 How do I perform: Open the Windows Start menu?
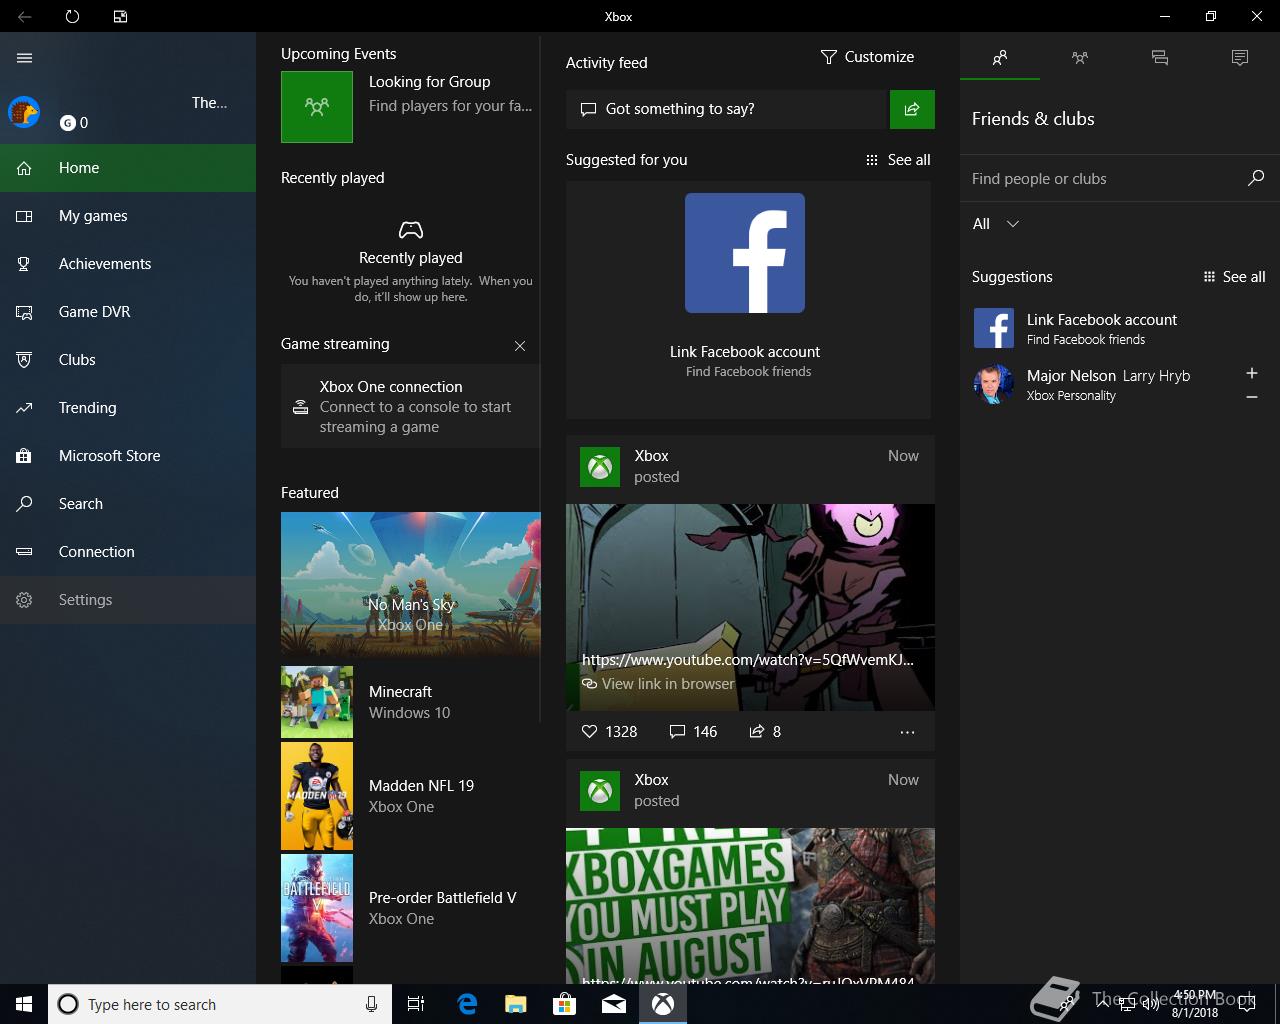click(24, 1004)
